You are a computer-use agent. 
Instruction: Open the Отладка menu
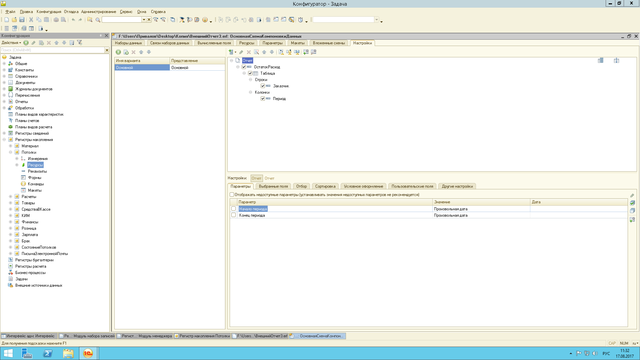pyautogui.click(x=71, y=12)
